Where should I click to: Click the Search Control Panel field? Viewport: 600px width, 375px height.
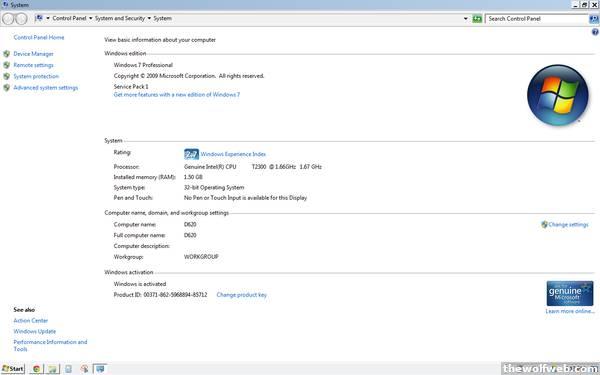tap(536, 18)
